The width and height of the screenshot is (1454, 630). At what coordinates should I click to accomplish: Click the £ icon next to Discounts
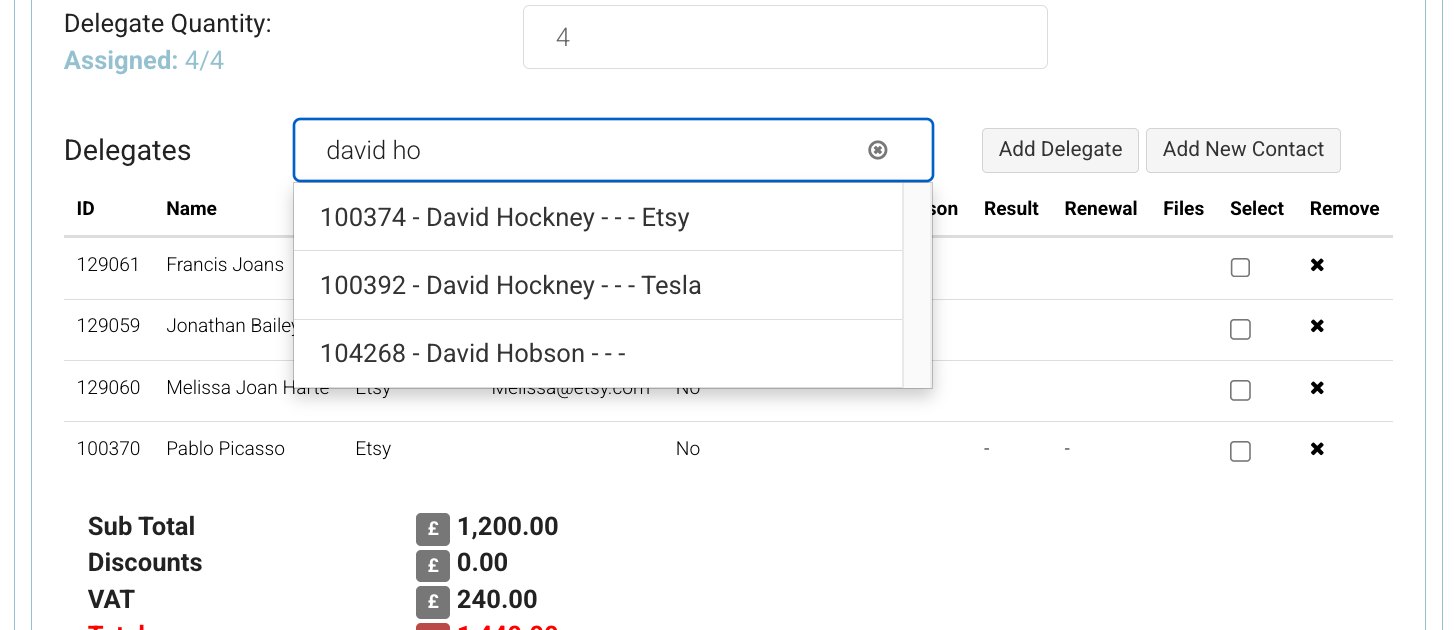pyautogui.click(x=433, y=565)
